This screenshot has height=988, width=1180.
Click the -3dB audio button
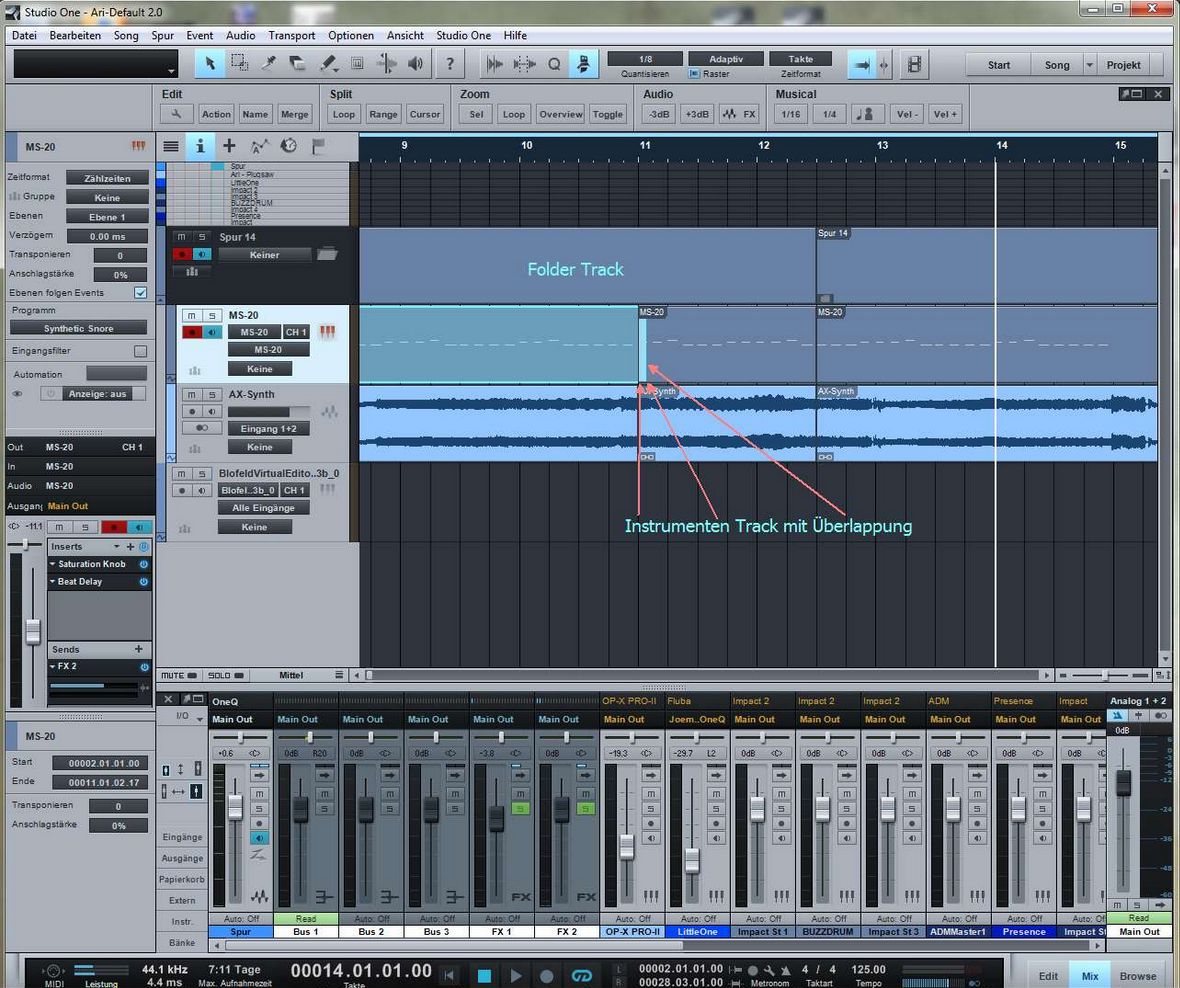pos(658,114)
